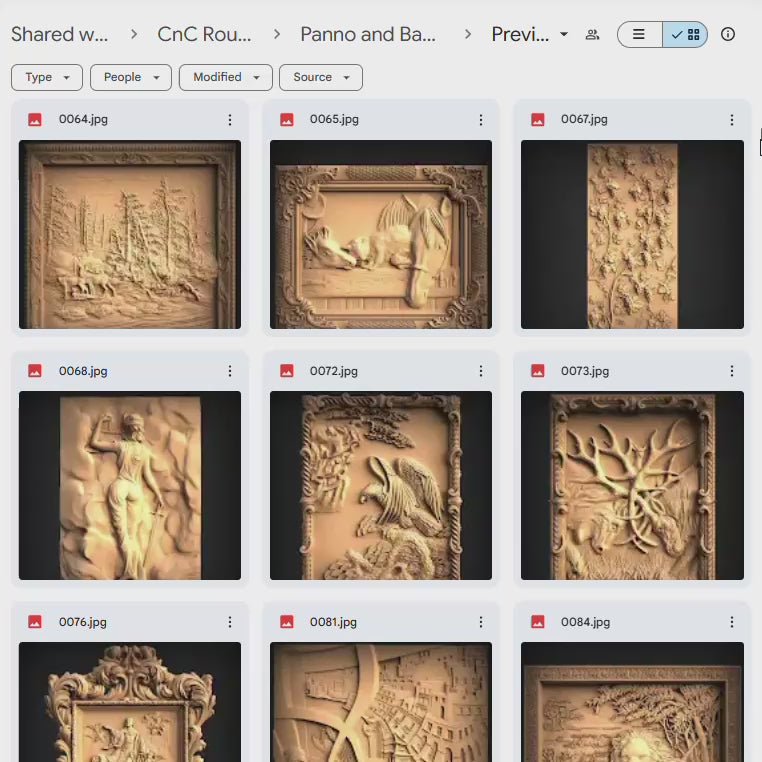Open more actions for 0076.jpg
Viewport: 762px width, 762px height.
[230, 622]
